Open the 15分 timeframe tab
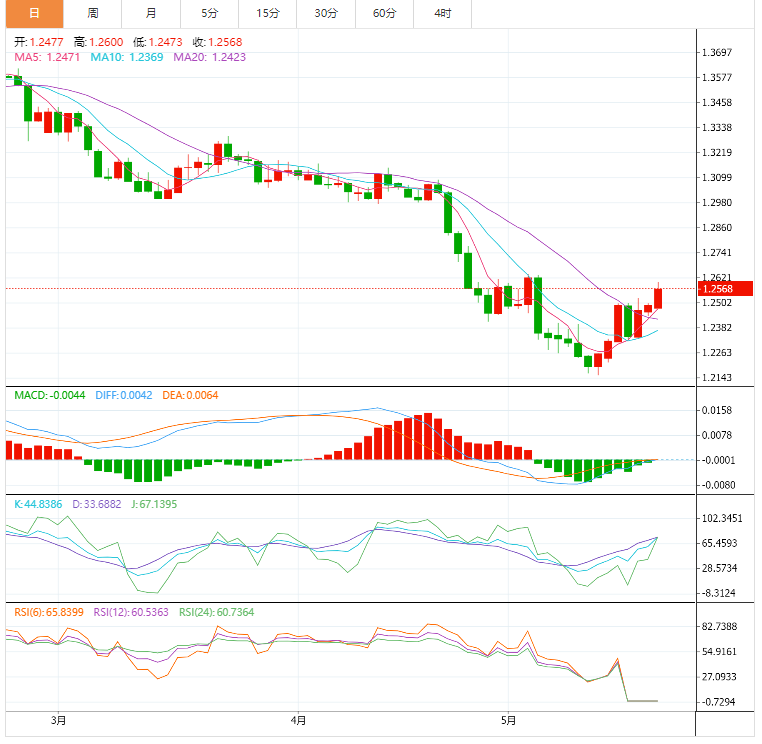Screen dimensions: 762x744 point(268,14)
